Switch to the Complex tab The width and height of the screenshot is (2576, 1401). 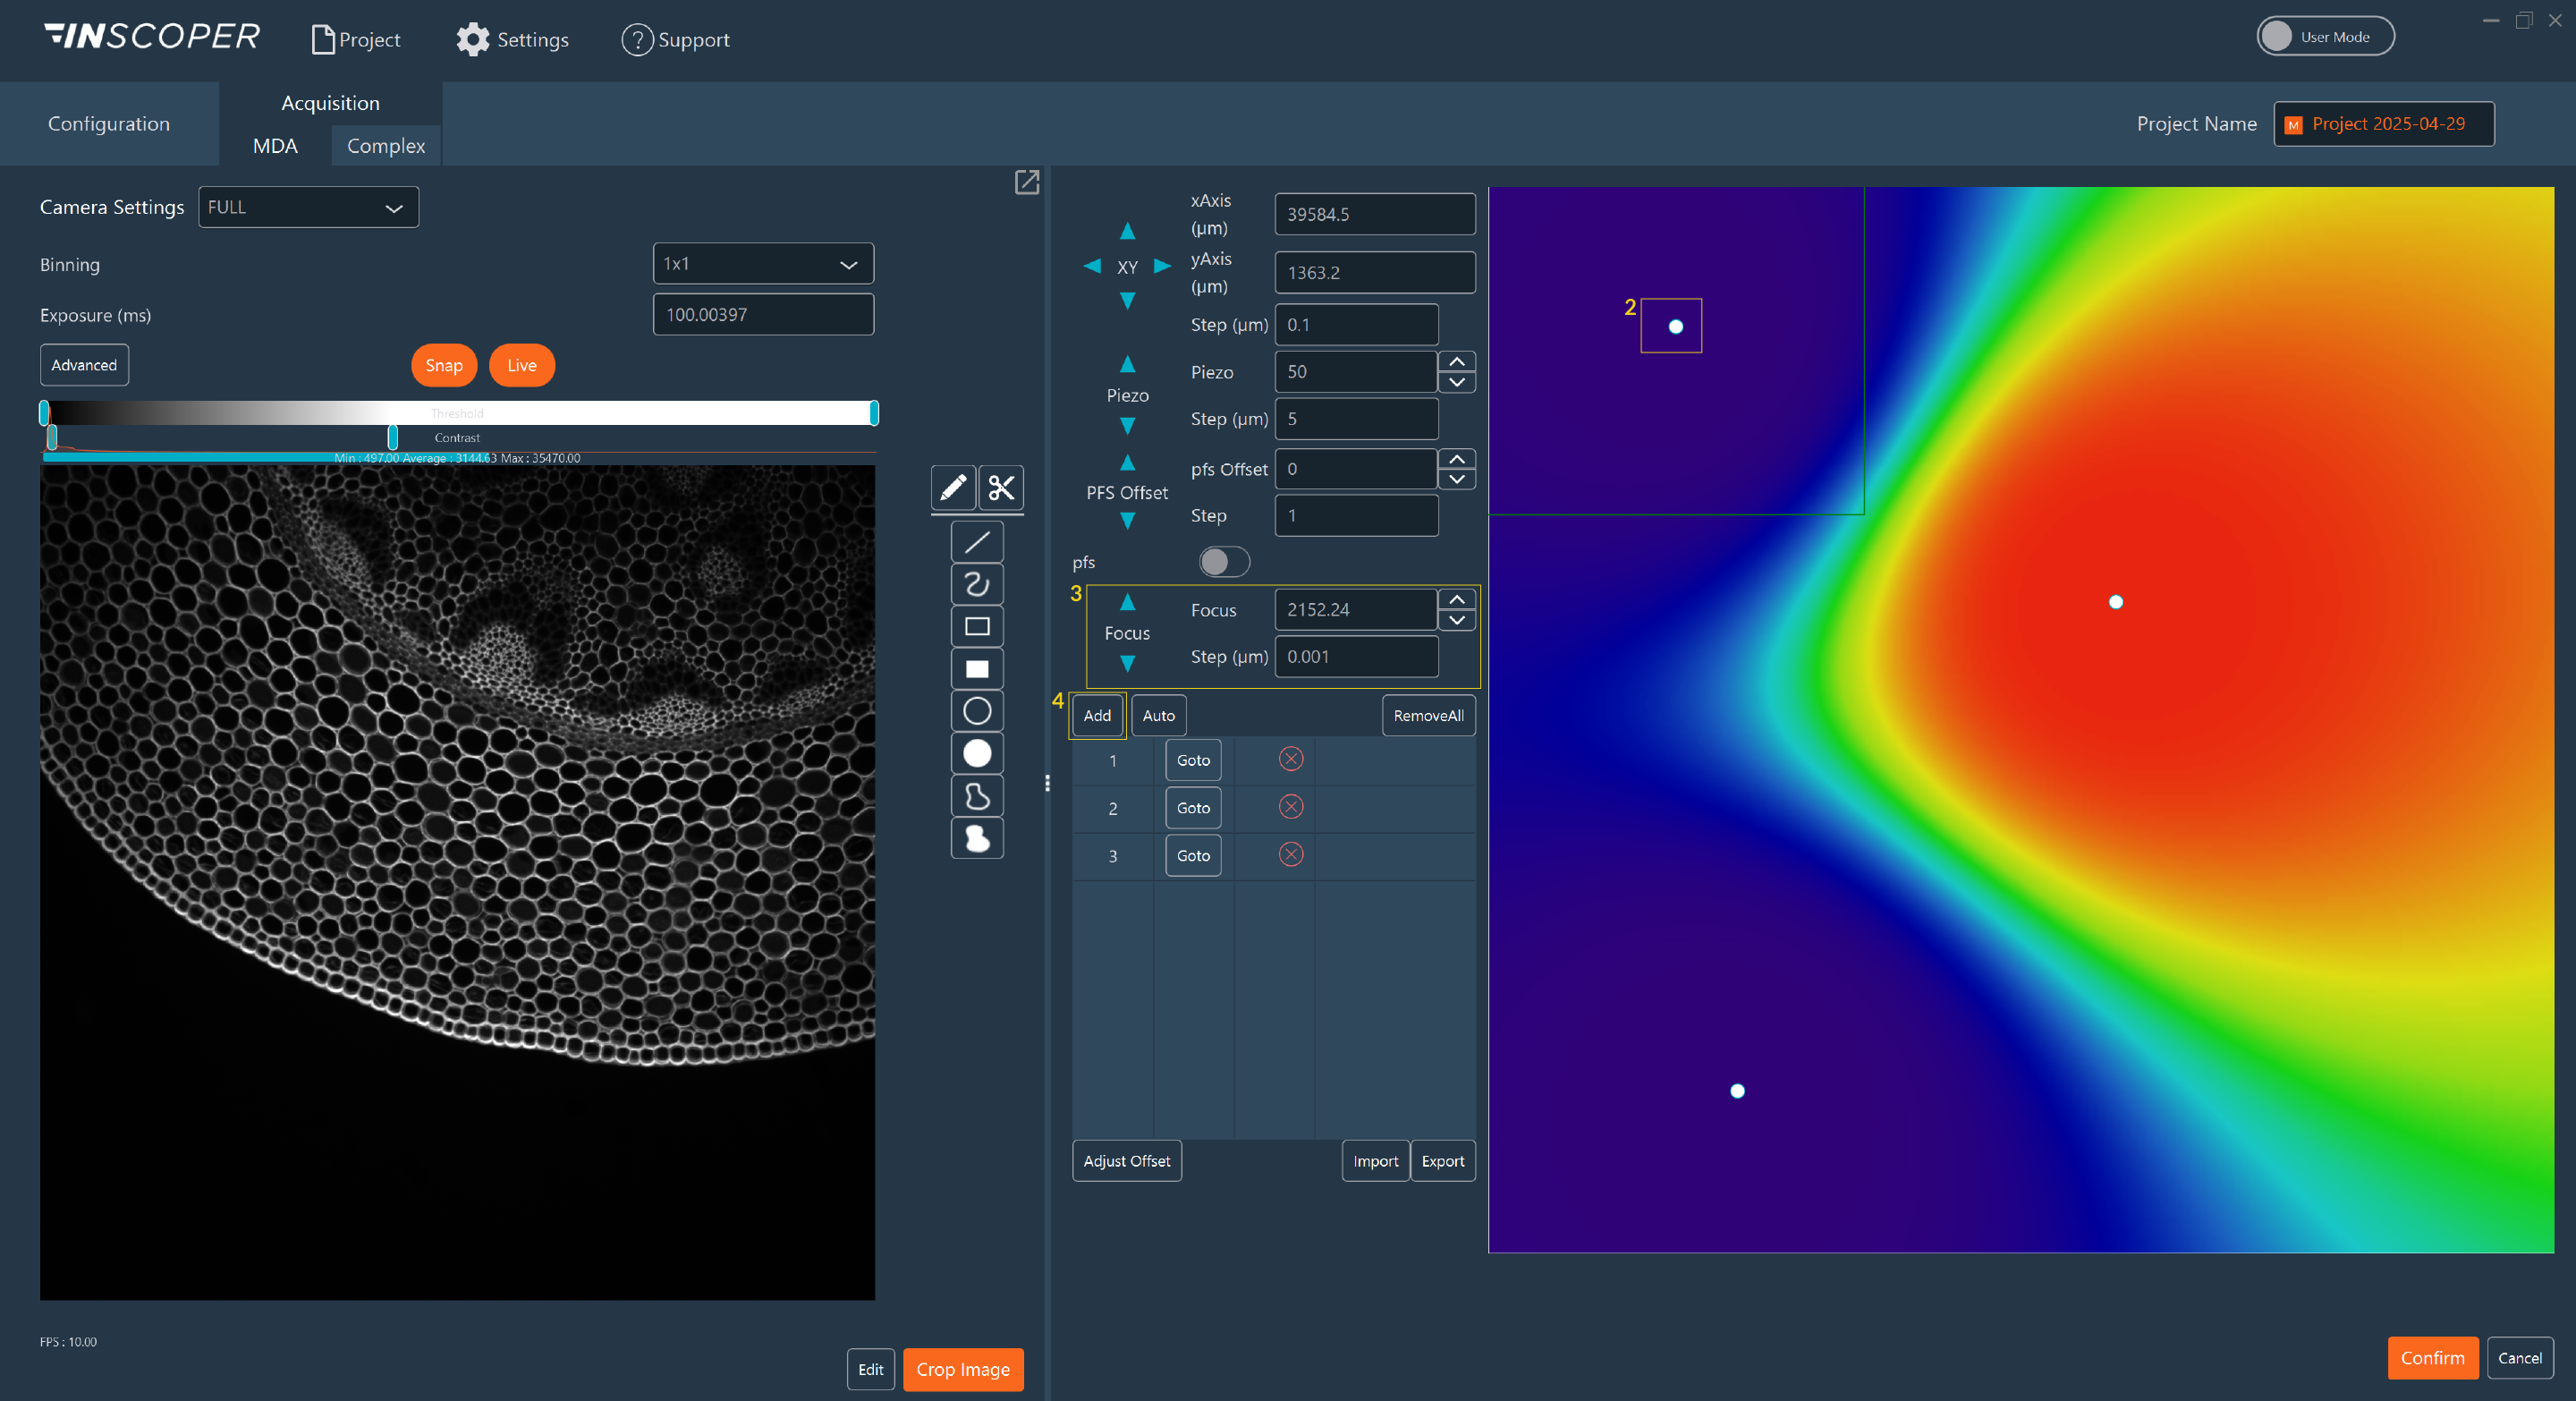(386, 146)
